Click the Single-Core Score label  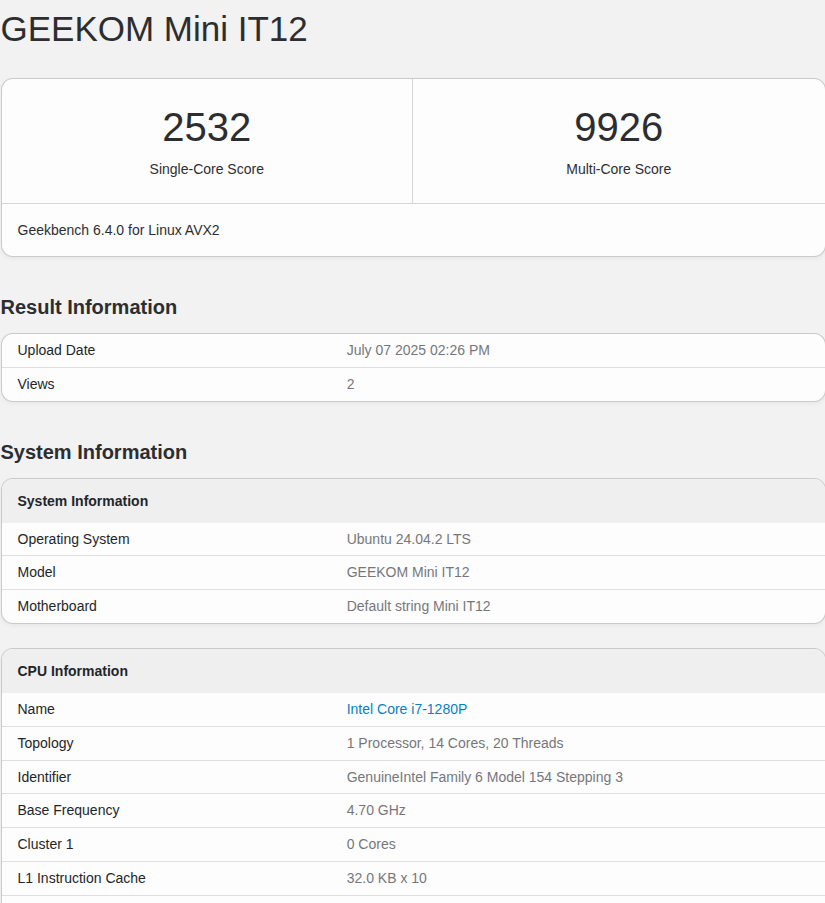click(207, 169)
